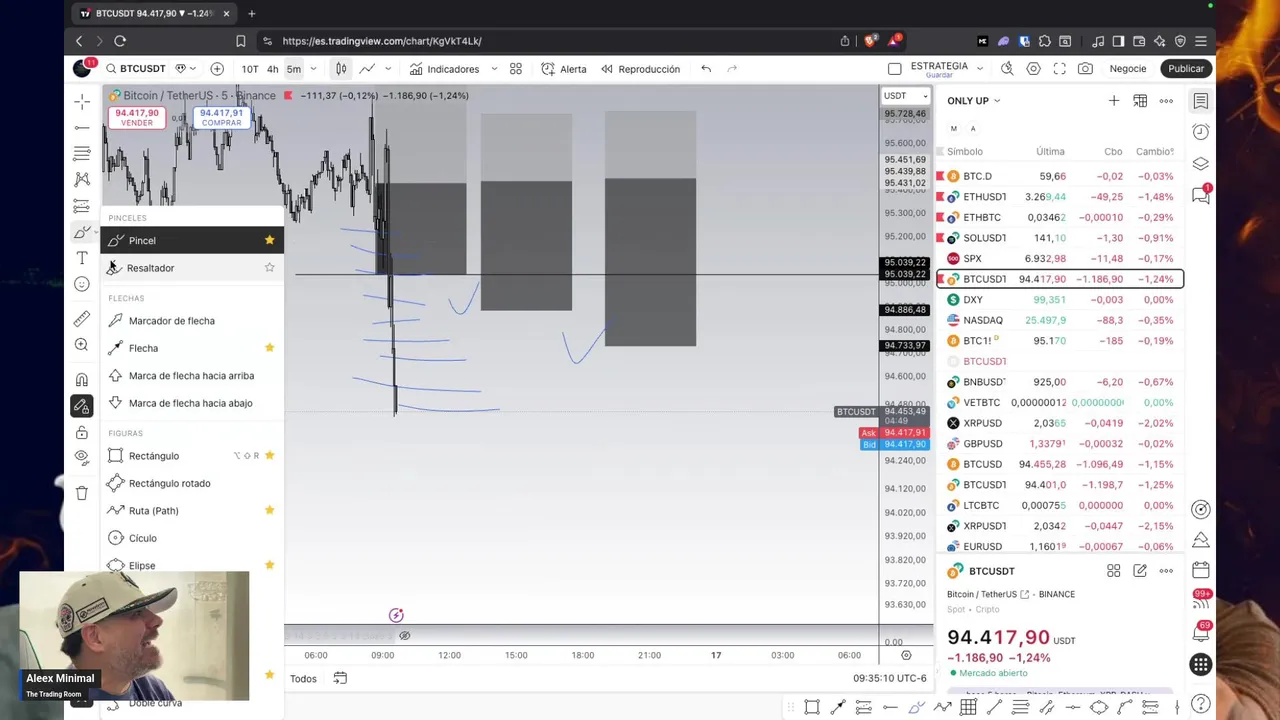Choose Marca de flecha hacia arriba
This screenshot has height=720, width=1280.
tap(191, 376)
